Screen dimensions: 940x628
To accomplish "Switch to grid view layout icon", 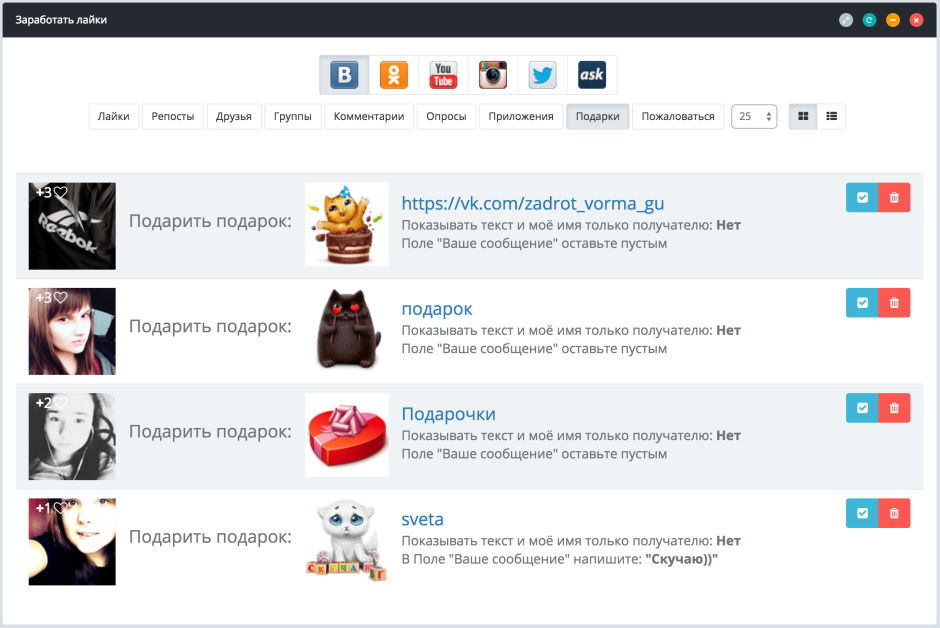I will (803, 116).
